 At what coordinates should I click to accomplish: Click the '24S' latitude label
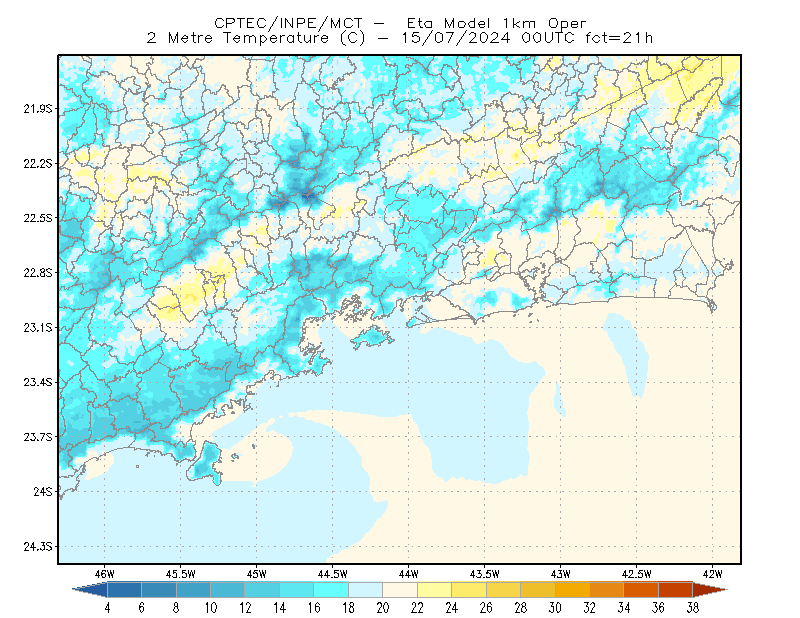pyautogui.click(x=43, y=491)
